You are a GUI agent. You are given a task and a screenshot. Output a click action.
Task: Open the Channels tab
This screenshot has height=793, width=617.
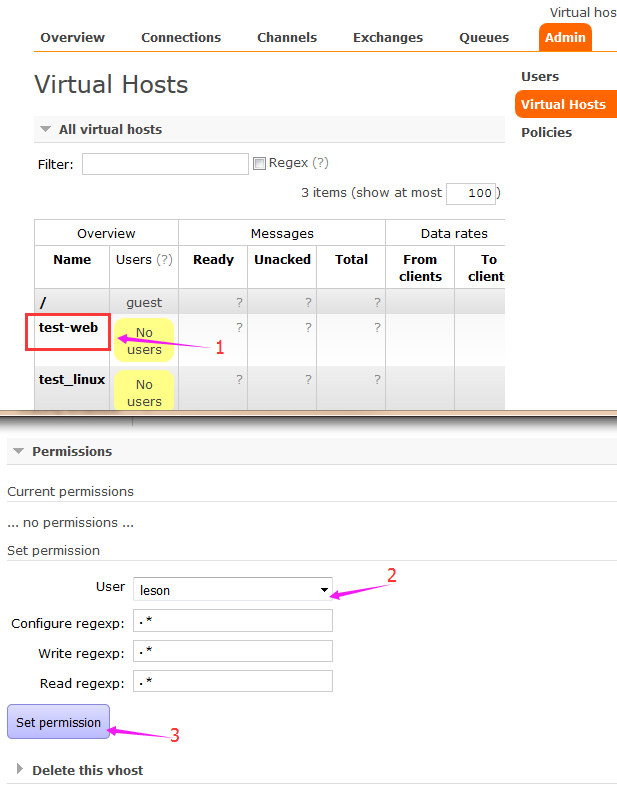(287, 37)
